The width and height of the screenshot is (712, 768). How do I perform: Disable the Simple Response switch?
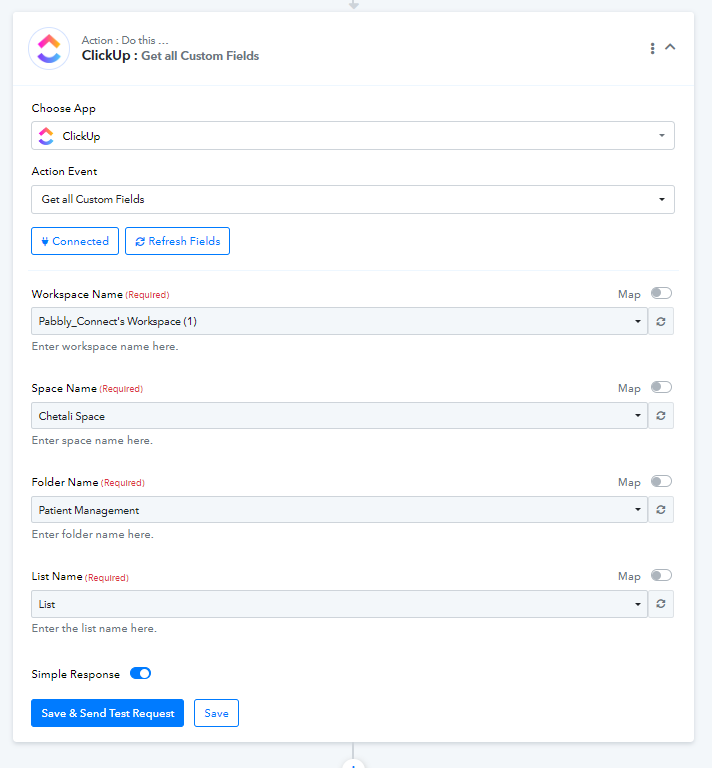(141, 673)
